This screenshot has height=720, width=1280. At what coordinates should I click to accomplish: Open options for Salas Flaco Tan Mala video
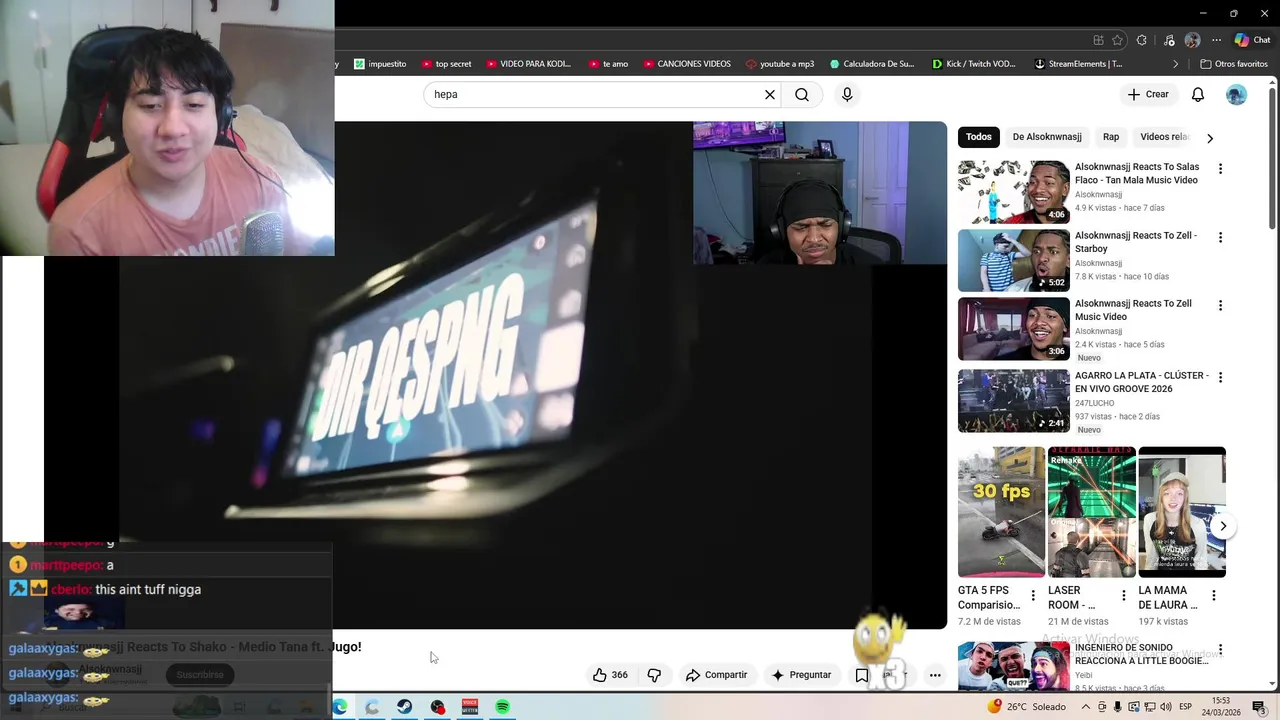tap(1220, 169)
